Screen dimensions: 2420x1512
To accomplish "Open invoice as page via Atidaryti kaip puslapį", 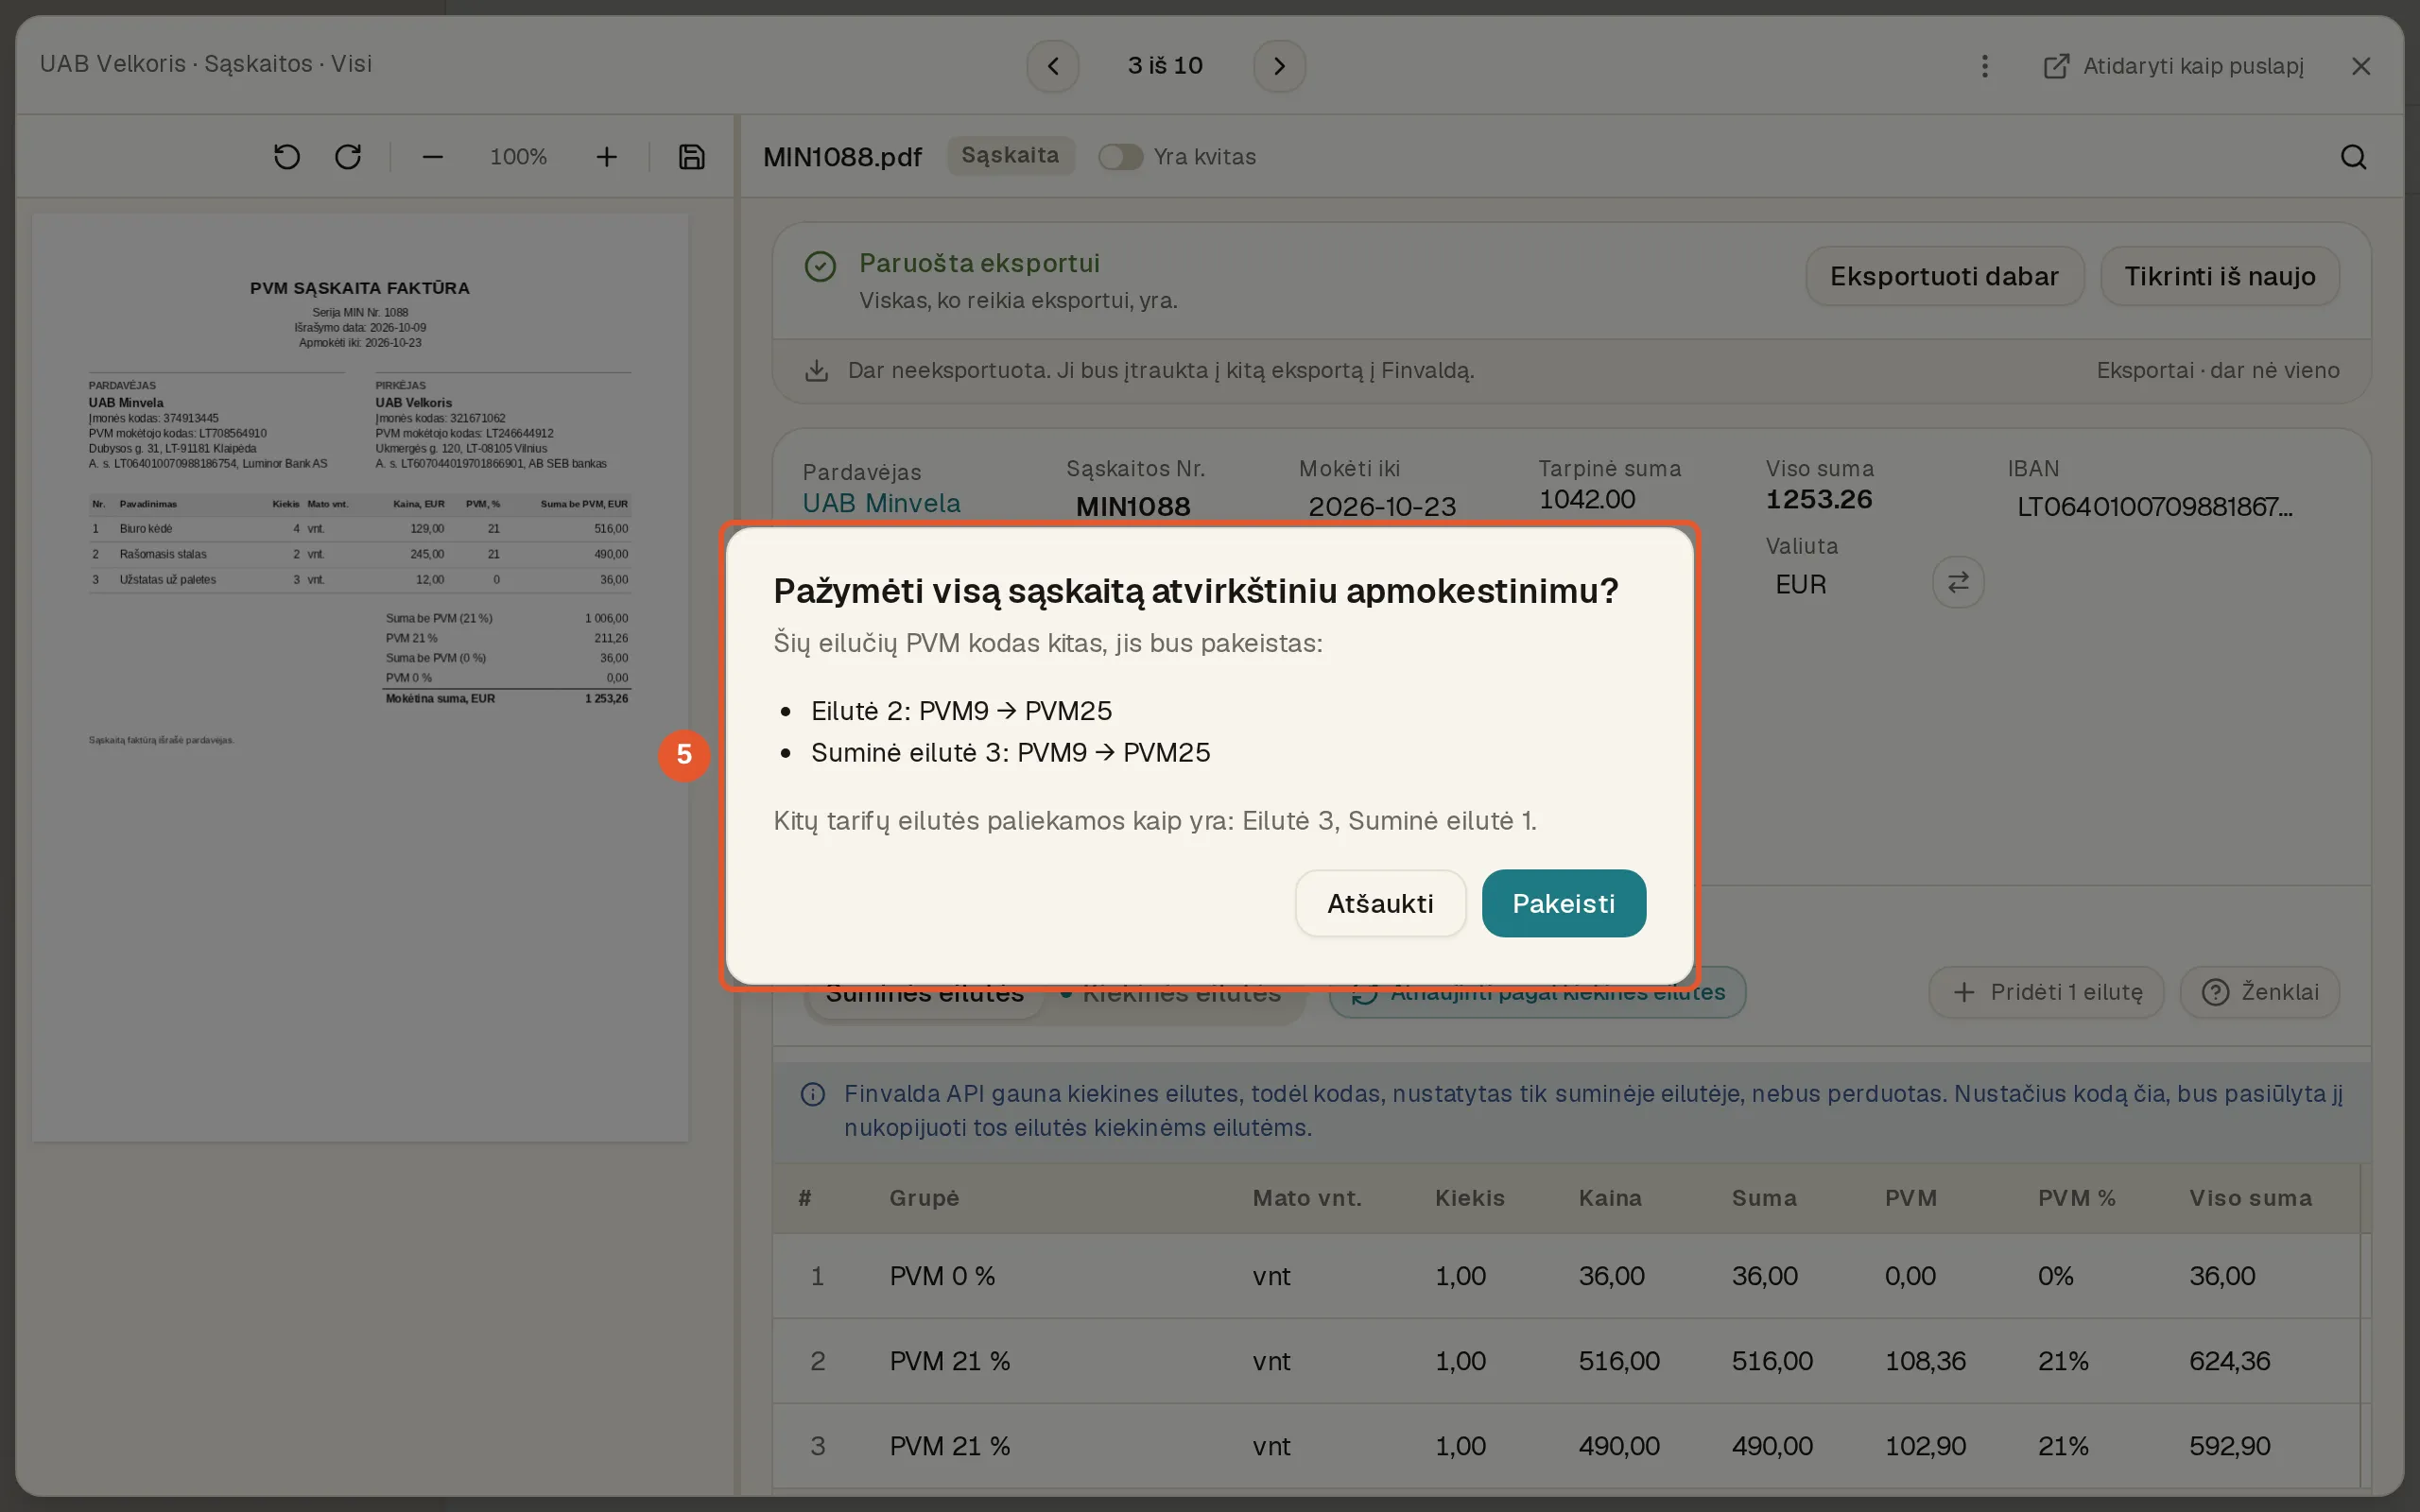I will [x=2173, y=66].
